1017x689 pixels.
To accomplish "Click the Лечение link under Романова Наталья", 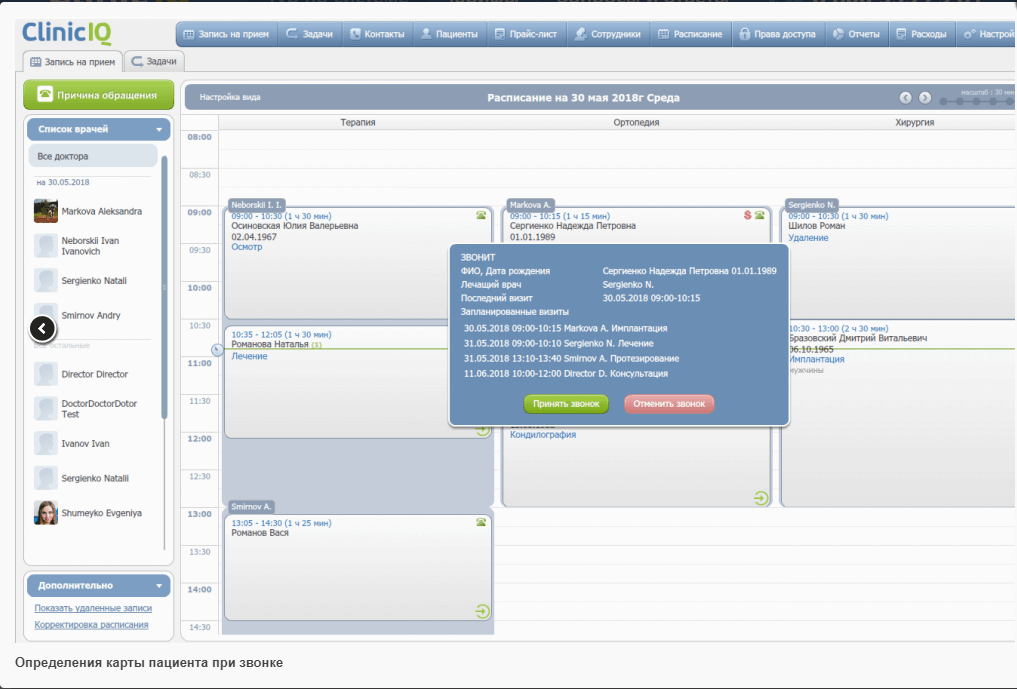I will [249, 356].
